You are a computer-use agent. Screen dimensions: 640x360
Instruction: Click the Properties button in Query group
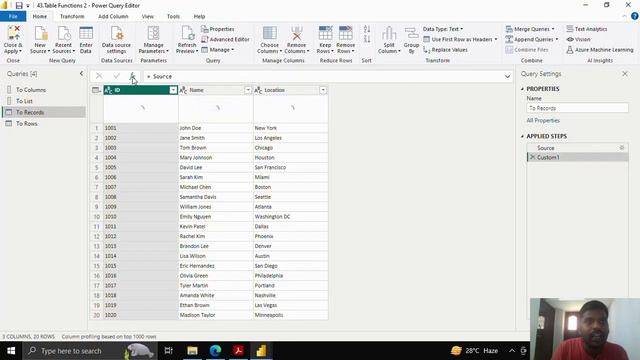218,29
